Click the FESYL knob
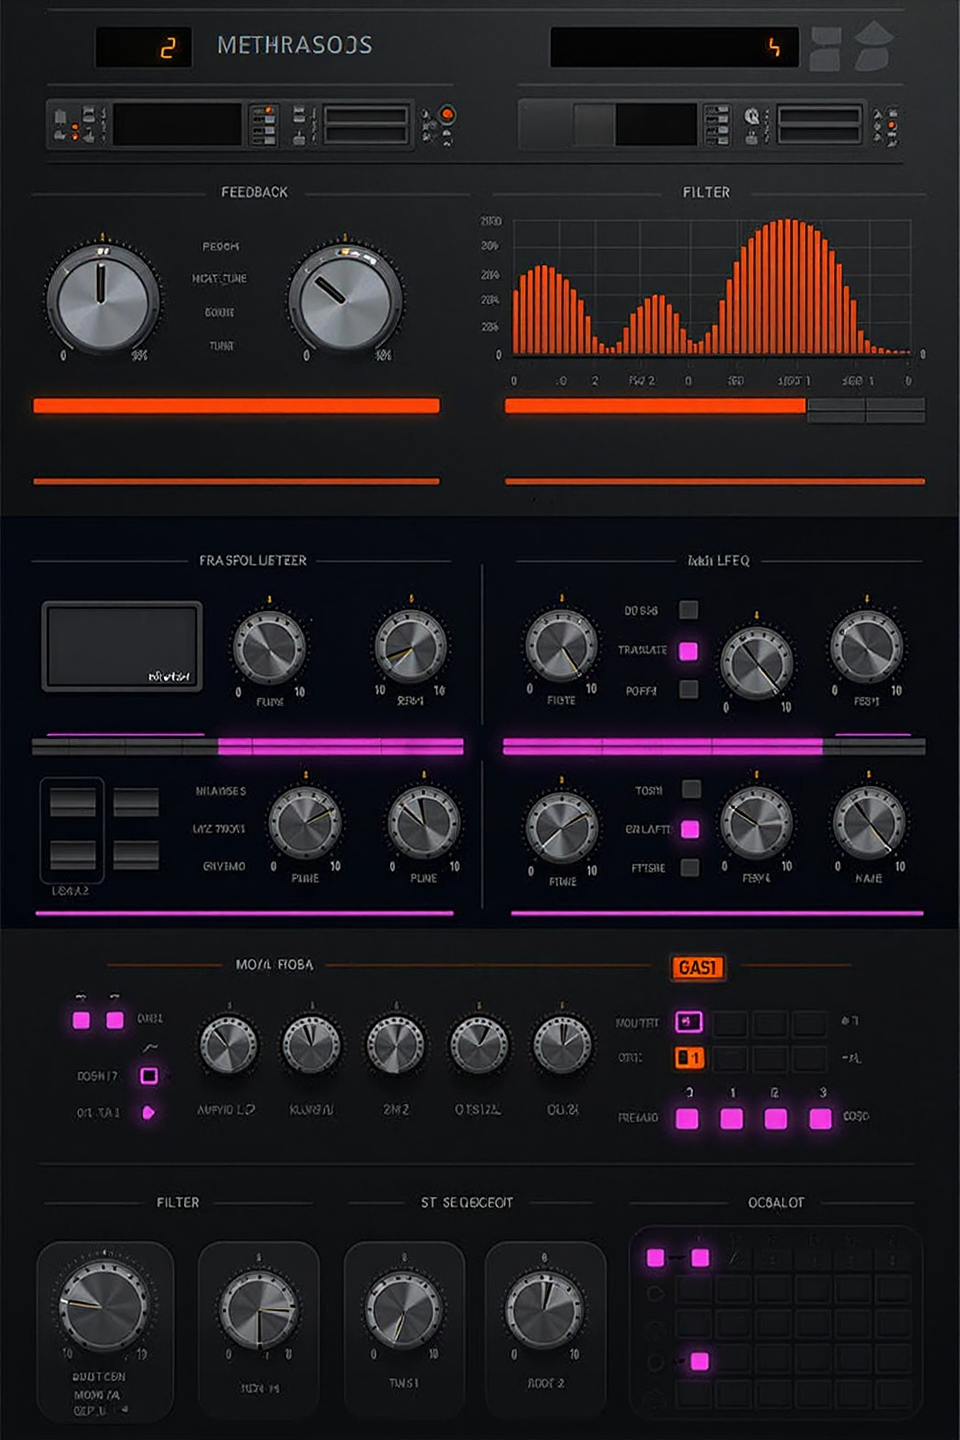 pos(756,823)
